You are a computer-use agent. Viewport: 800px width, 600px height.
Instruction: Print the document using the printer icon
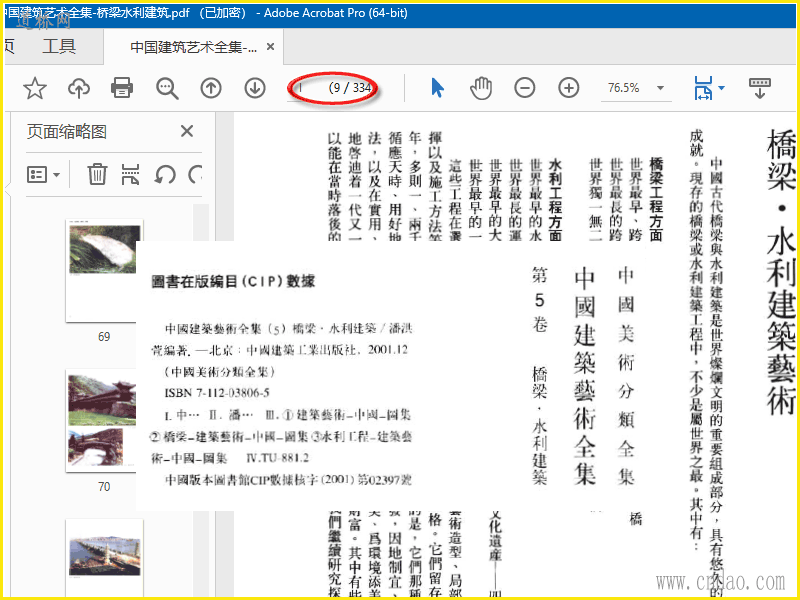click(122, 88)
